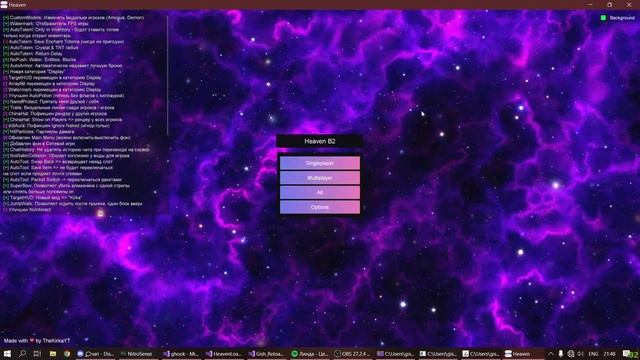This screenshot has width=640, height=360.
Task: Click the taskbar clock 21:48
Action: (609, 354)
